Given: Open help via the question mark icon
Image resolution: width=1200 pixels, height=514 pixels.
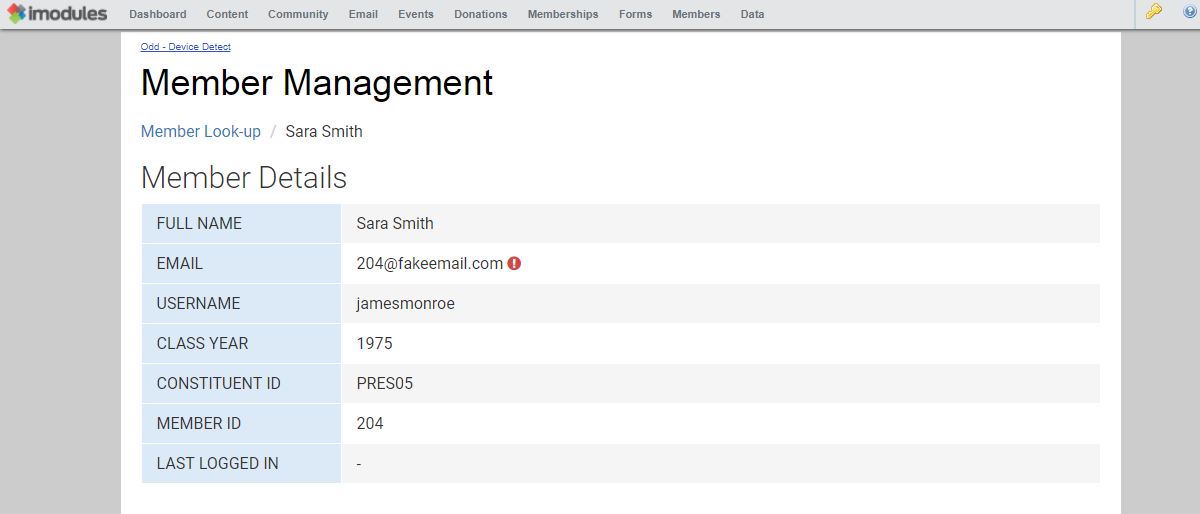Looking at the screenshot, I should tap(1189, 12).
